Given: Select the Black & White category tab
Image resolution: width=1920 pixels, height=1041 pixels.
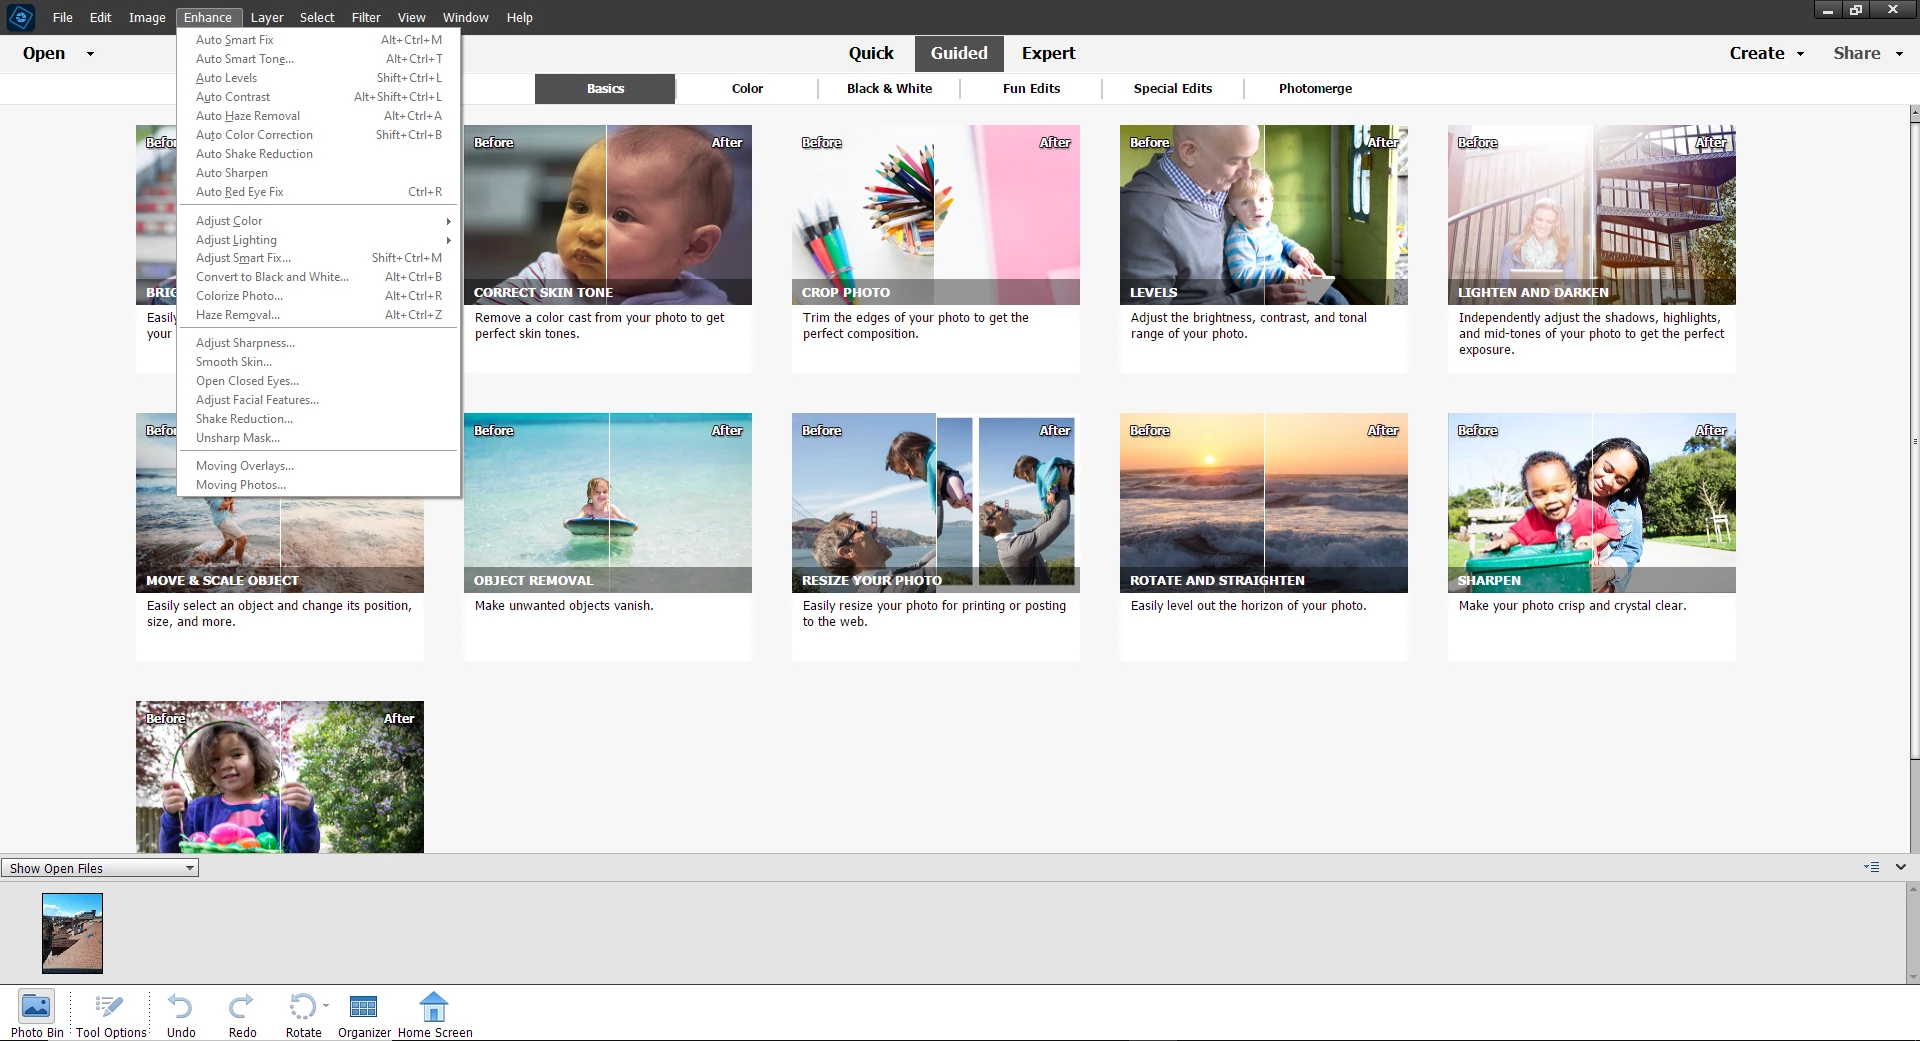Looking at the screenshot, I should click(x=889, y=88).
